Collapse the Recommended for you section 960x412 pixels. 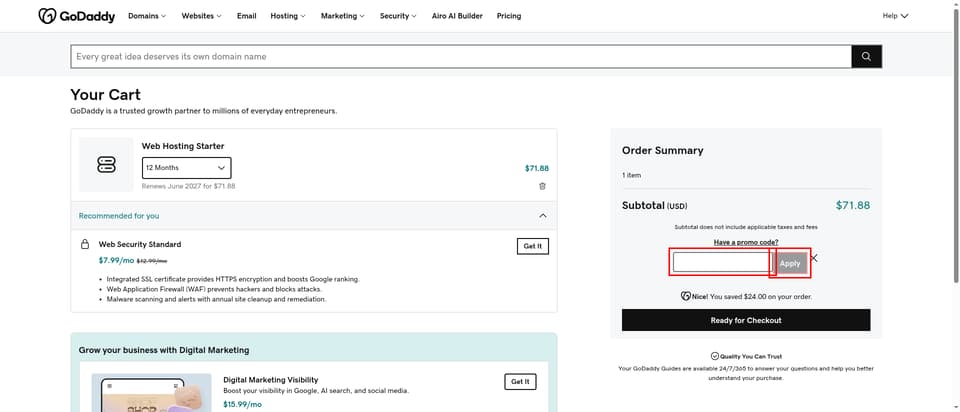point(542,215)
